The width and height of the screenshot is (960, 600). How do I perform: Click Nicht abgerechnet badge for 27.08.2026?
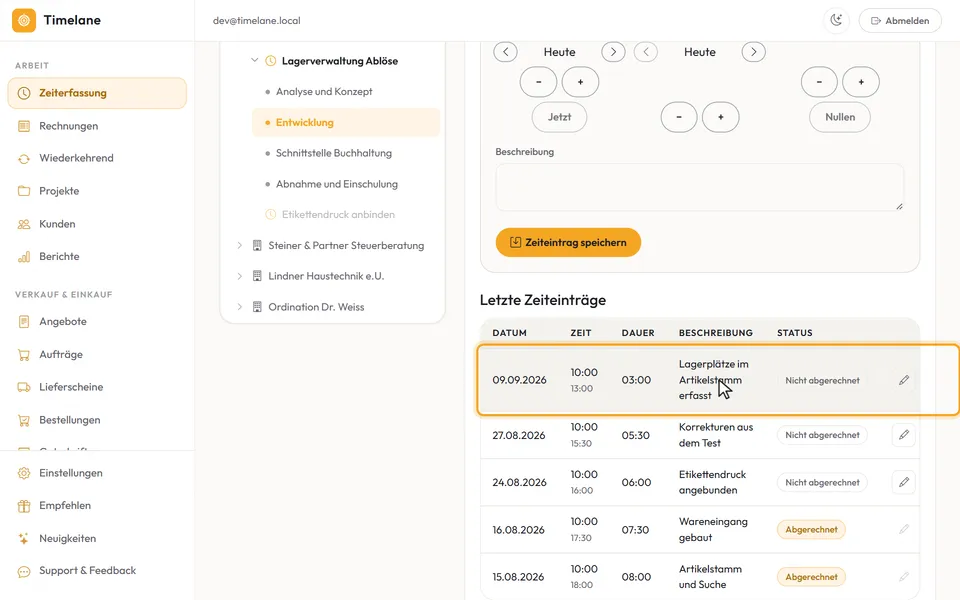(x=822, y=435)
